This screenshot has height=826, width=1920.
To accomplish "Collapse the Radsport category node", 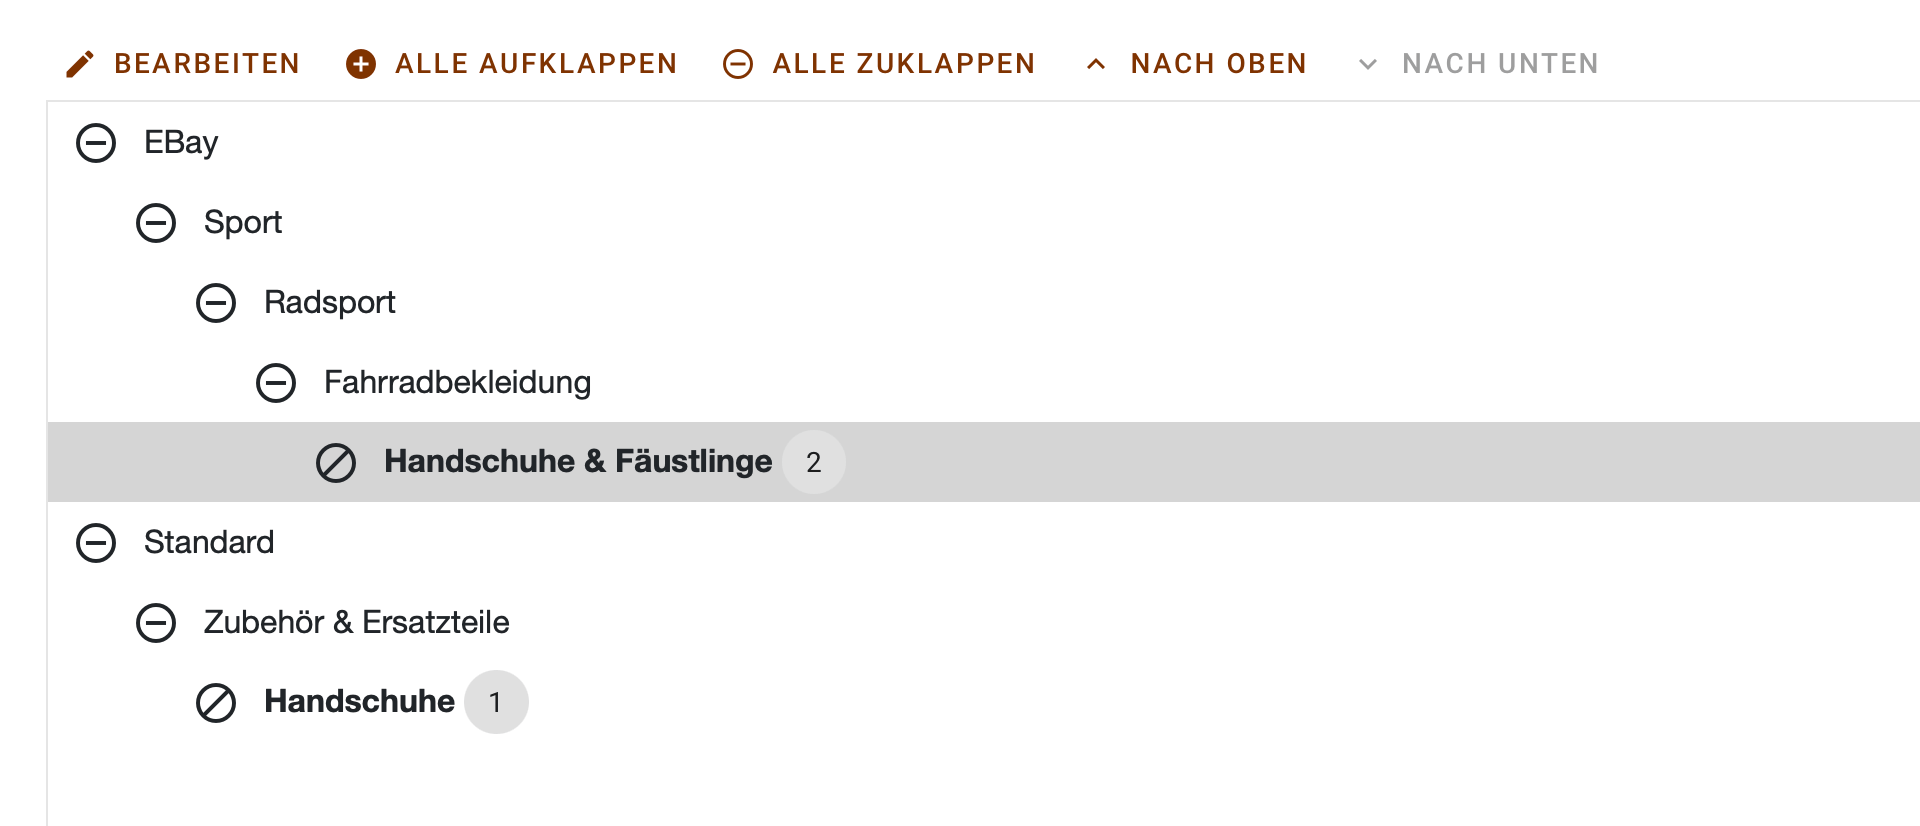I will pyautogui.click(x=216, y=303).
